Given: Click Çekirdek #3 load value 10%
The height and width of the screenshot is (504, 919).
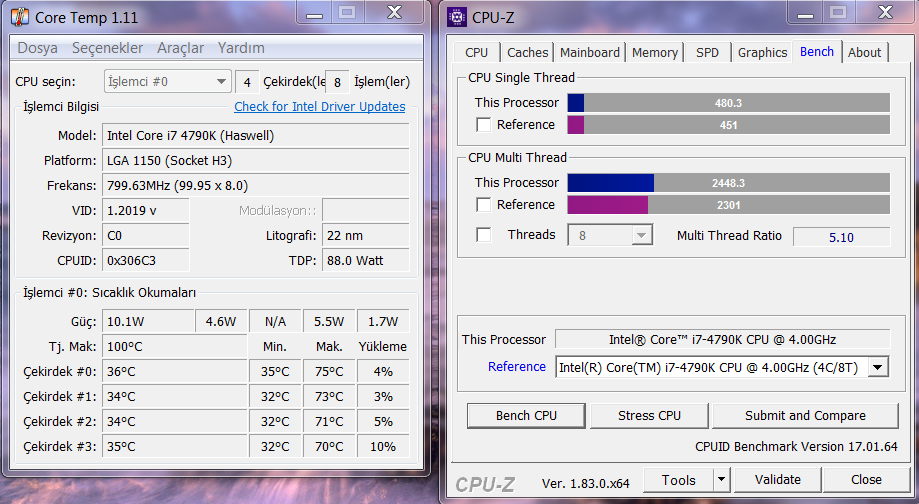Looking at the screenshot, I should coord(383,447).
